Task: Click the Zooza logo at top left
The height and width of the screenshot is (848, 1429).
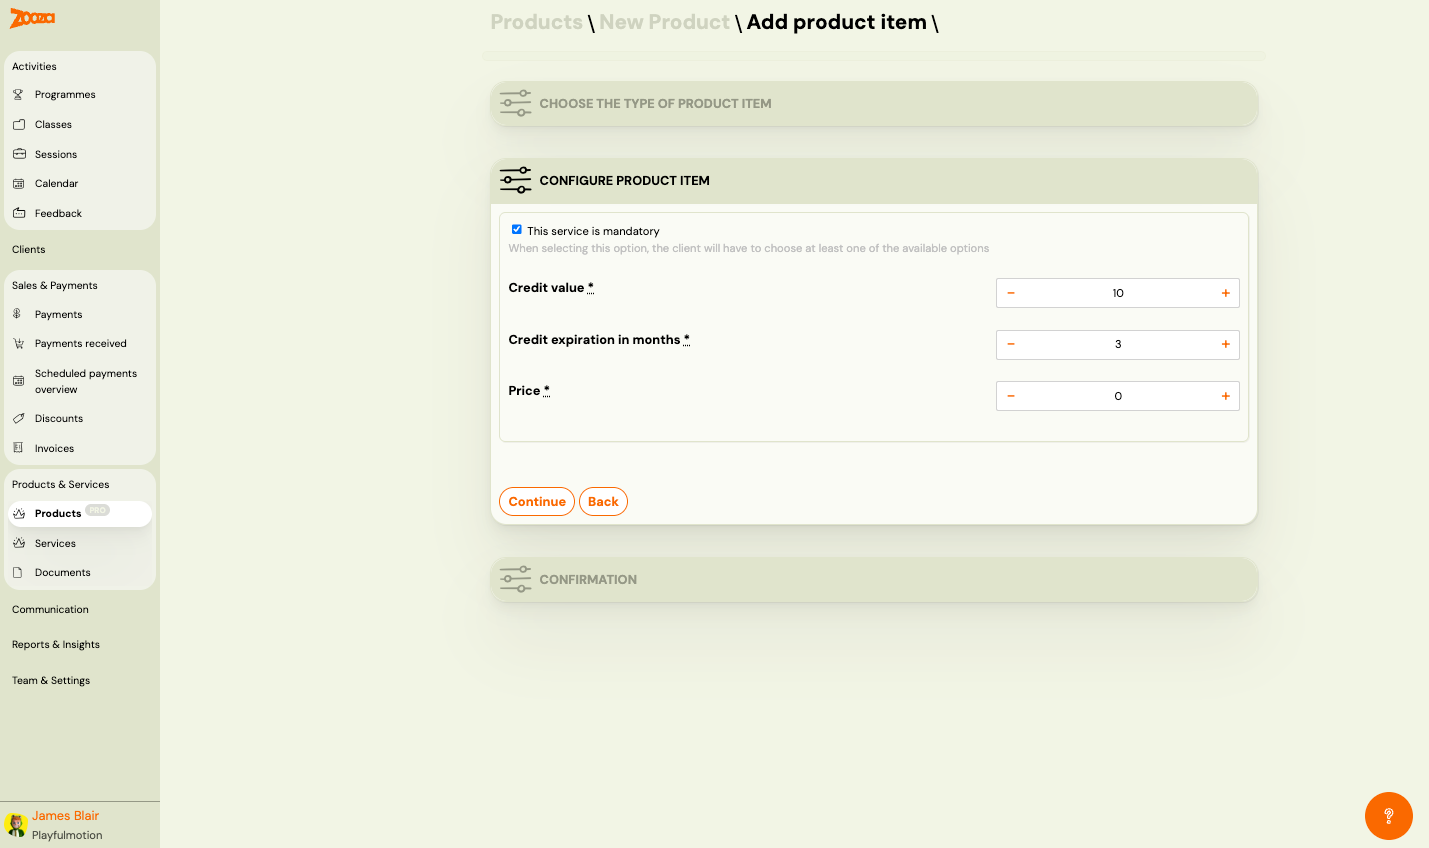Action: point(30,18)
